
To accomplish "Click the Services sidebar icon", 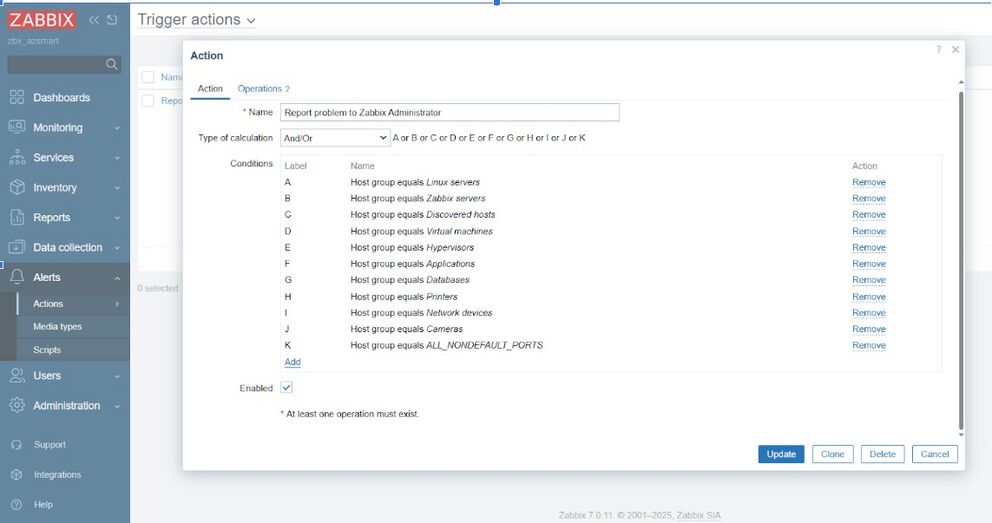I will 17,158.
